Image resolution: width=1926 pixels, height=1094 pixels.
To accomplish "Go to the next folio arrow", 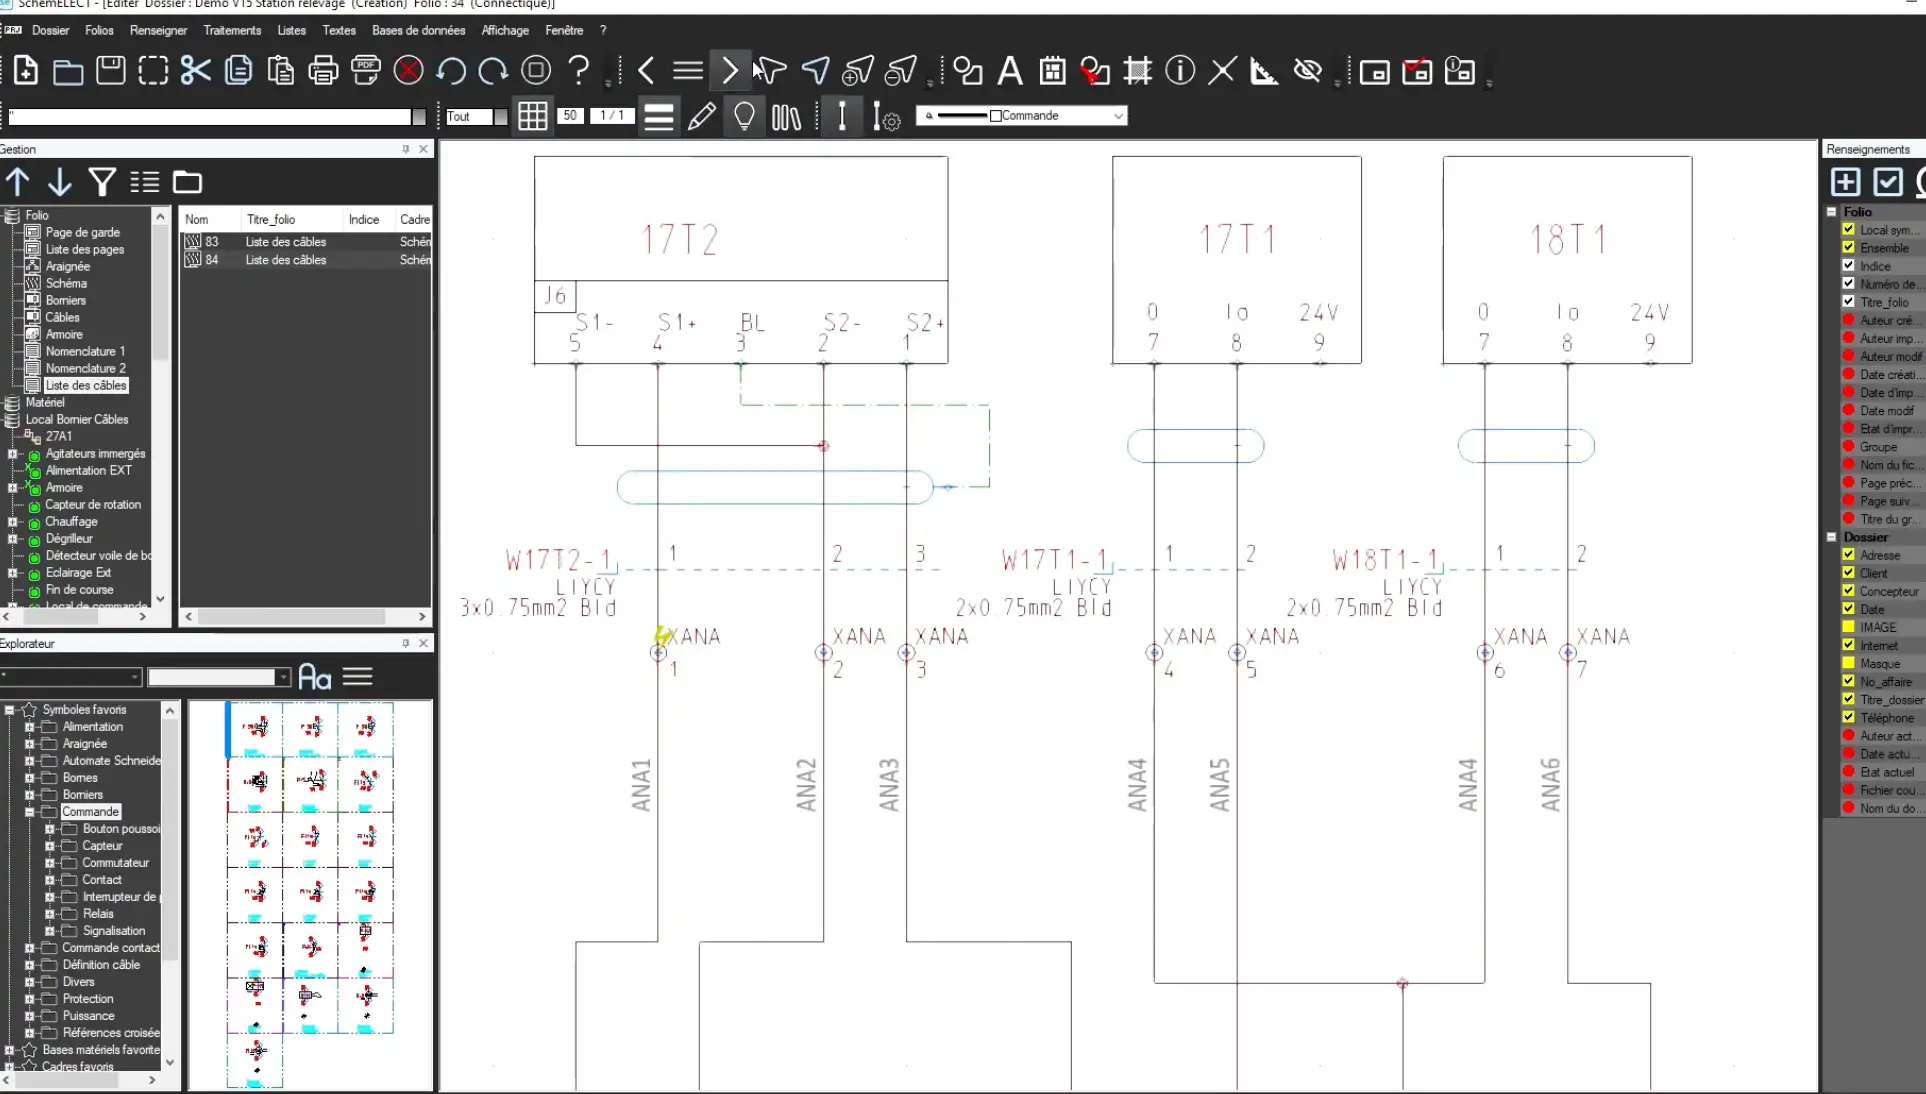I will [729, 70].
